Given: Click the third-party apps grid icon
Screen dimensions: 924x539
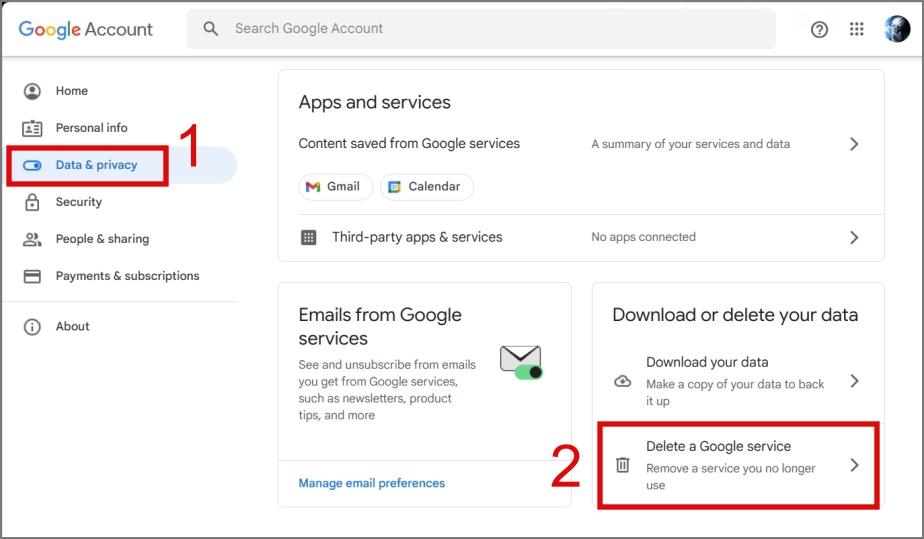Looking at the screenshot, I should pos(308,237).
